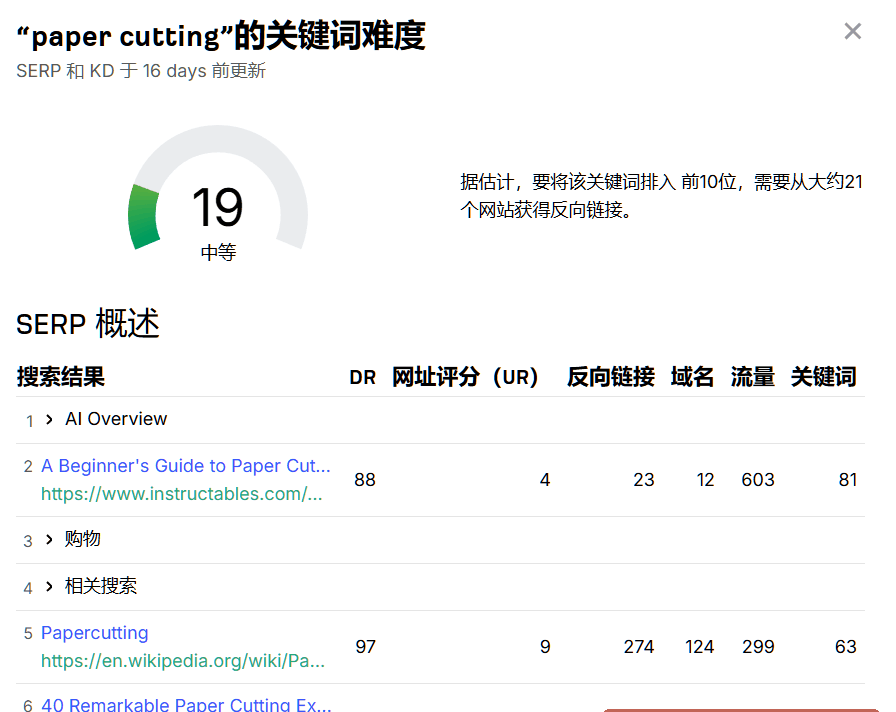Open the Papercutting result title
This screenshot has height=712, width=896.
[95, 633]
